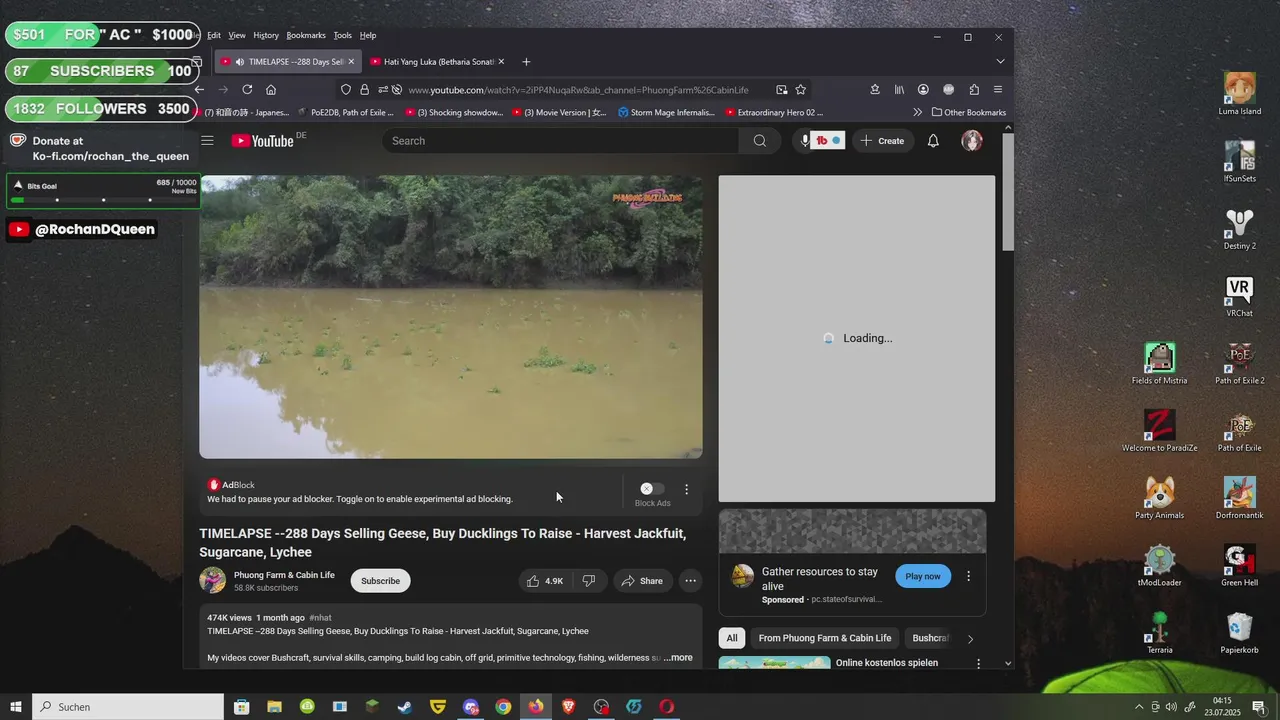The image size is (1280, 720).
Task: Dislike the video with thumbs down
Action: click(589, 581)
